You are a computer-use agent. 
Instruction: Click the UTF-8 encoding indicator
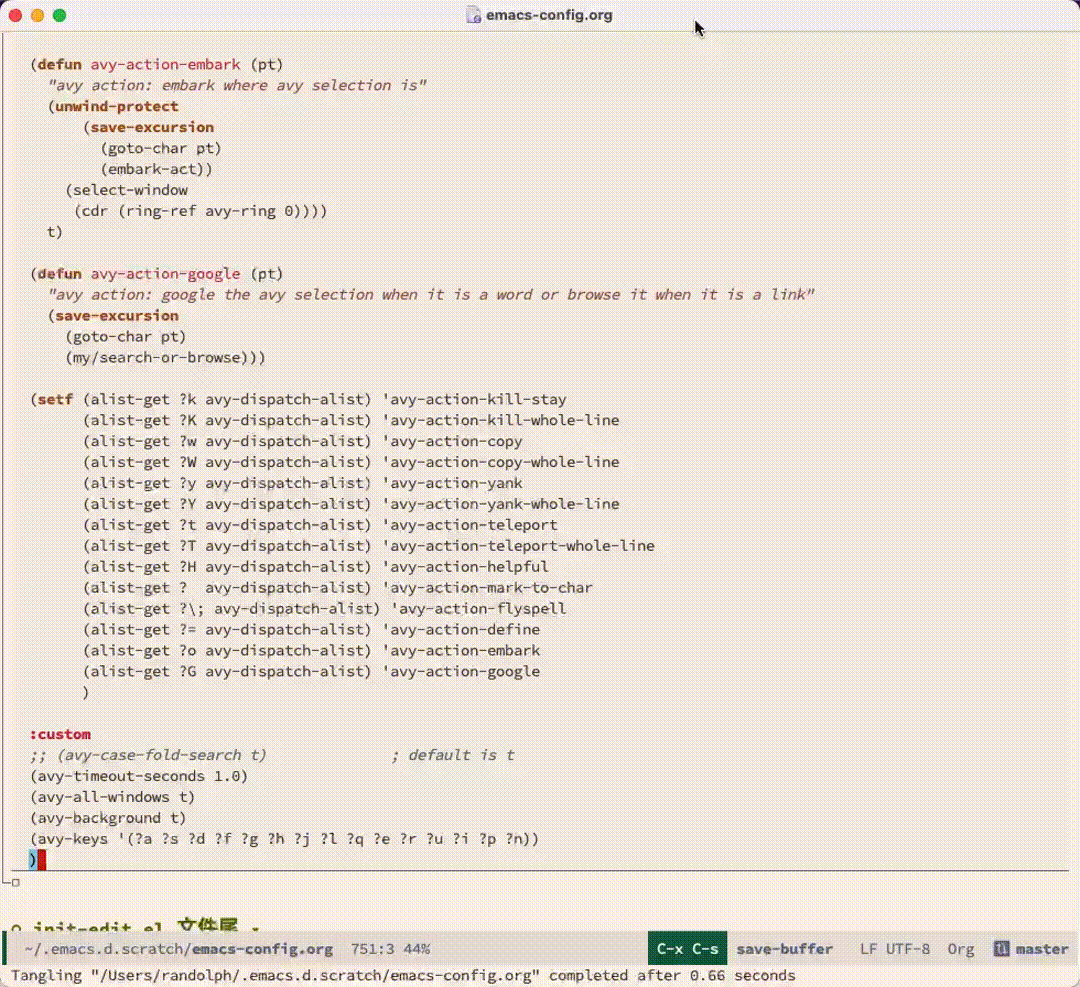point(908,949)
